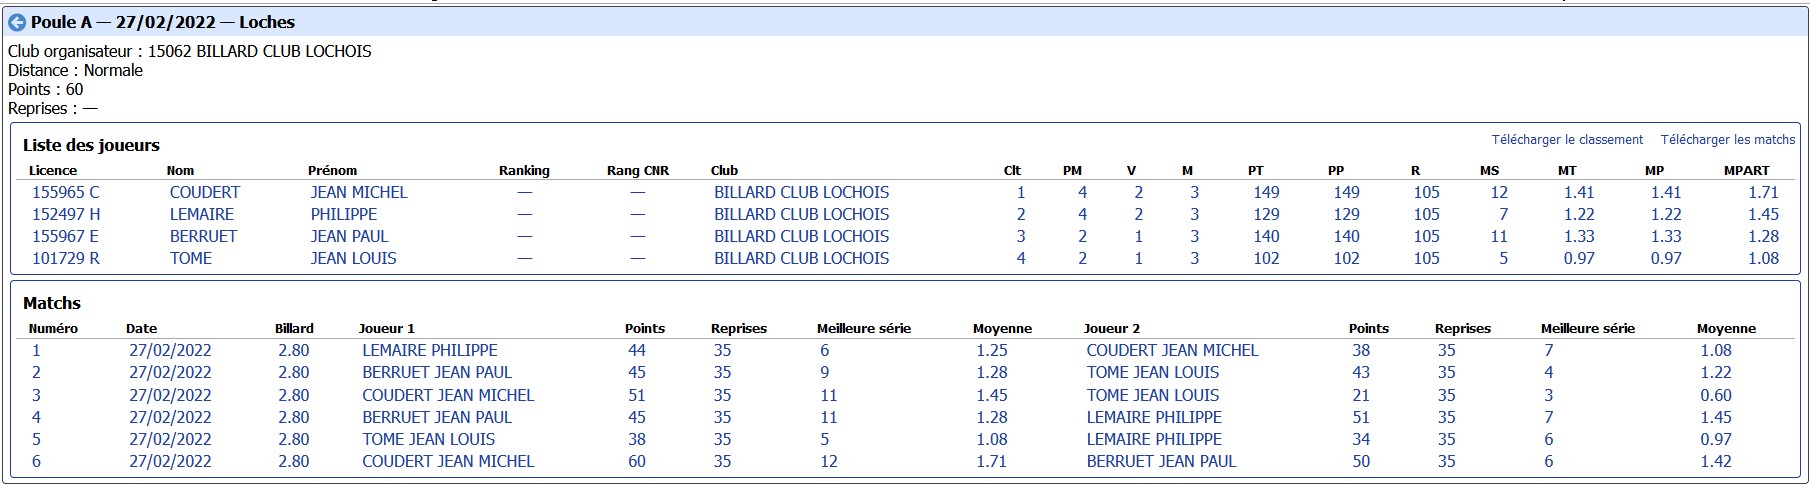Open match number 1 row

click(36, 350)
